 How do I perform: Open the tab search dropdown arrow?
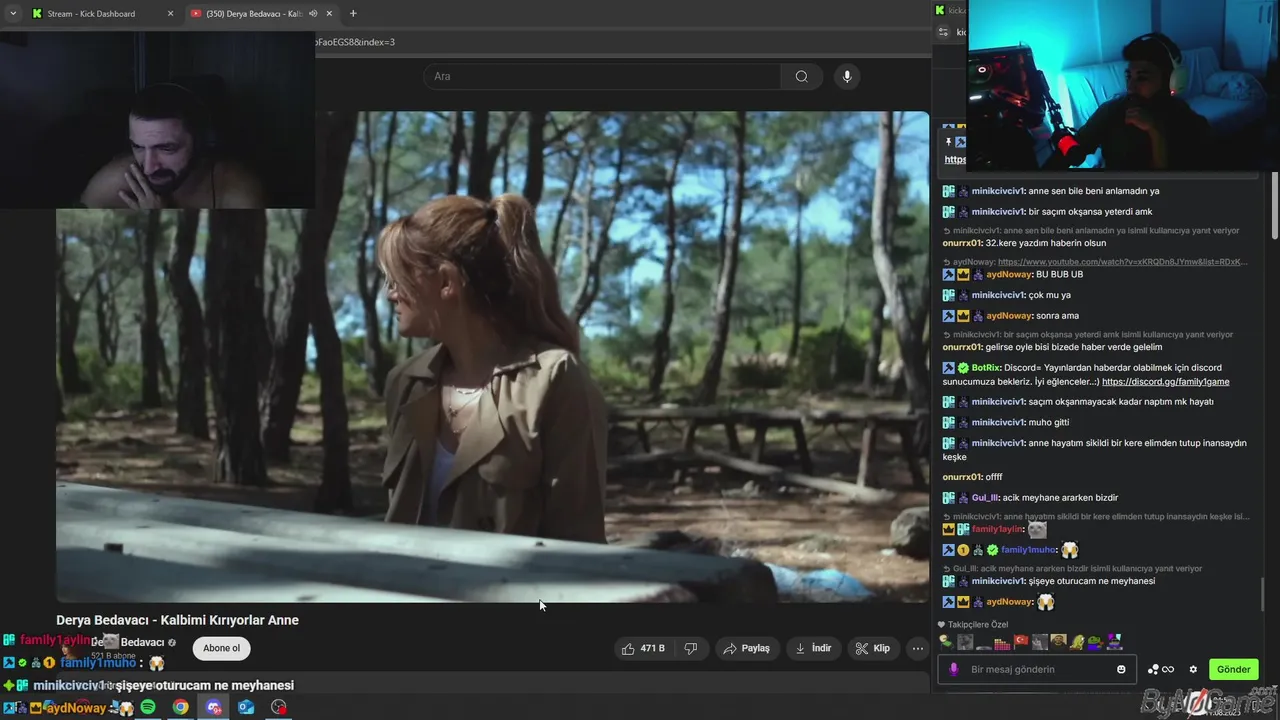pyautogui.click(x=13, y=14)
